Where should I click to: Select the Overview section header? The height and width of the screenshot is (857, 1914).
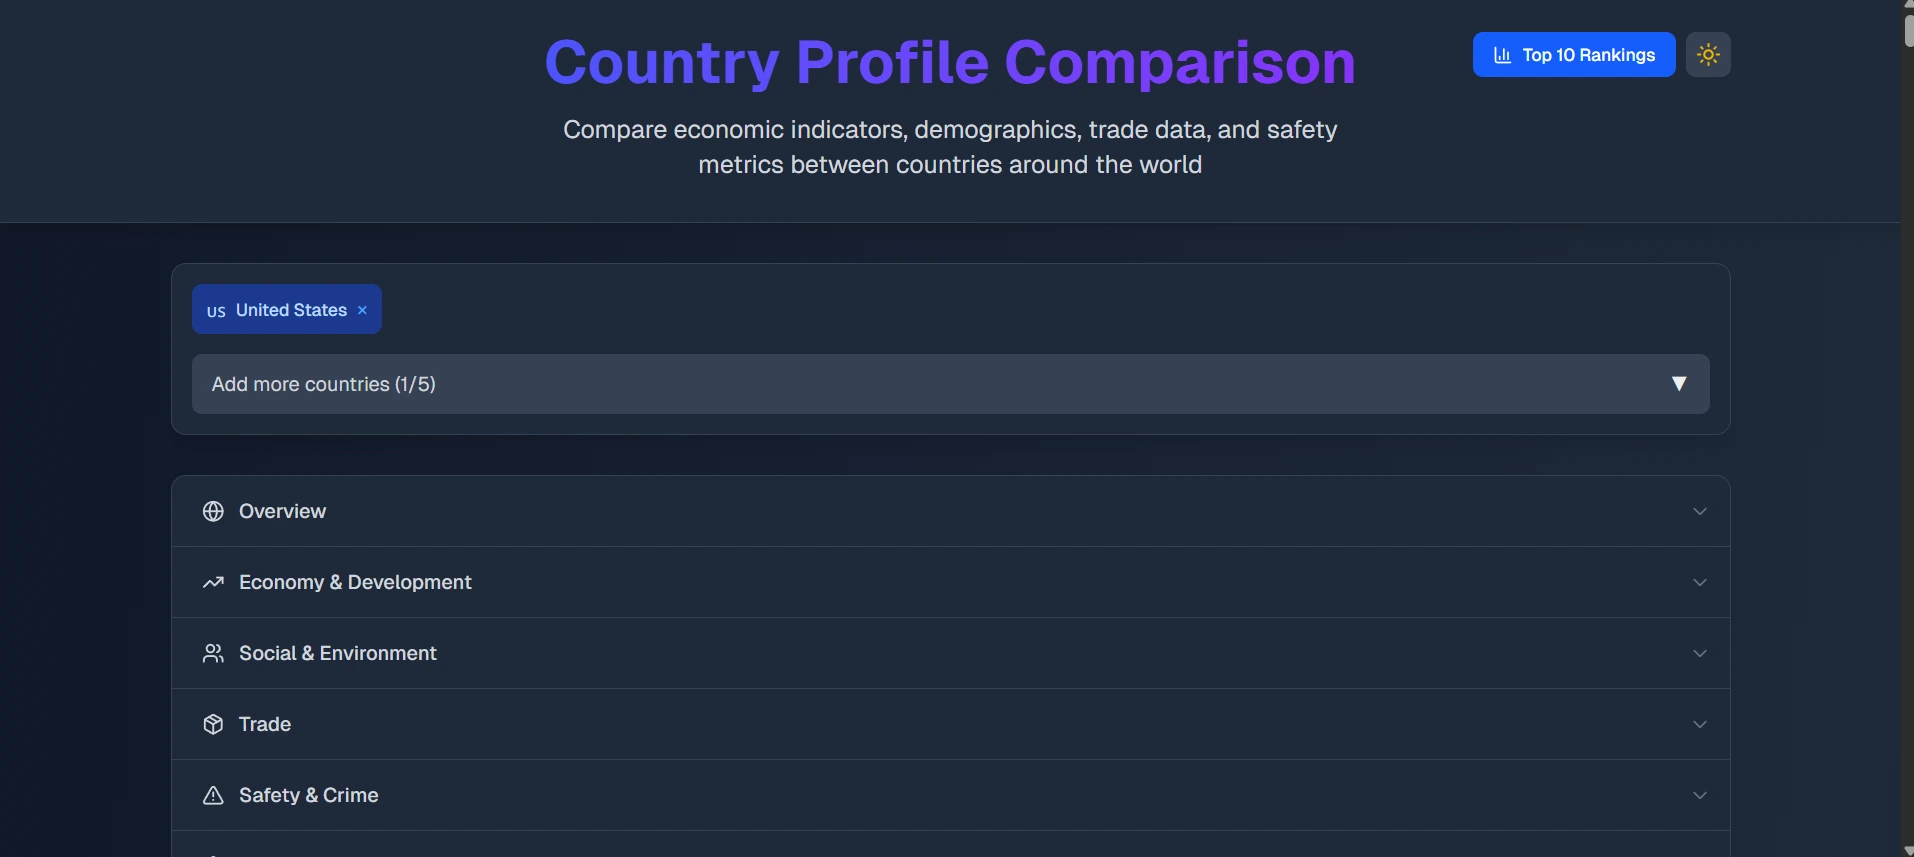(950, 511)
